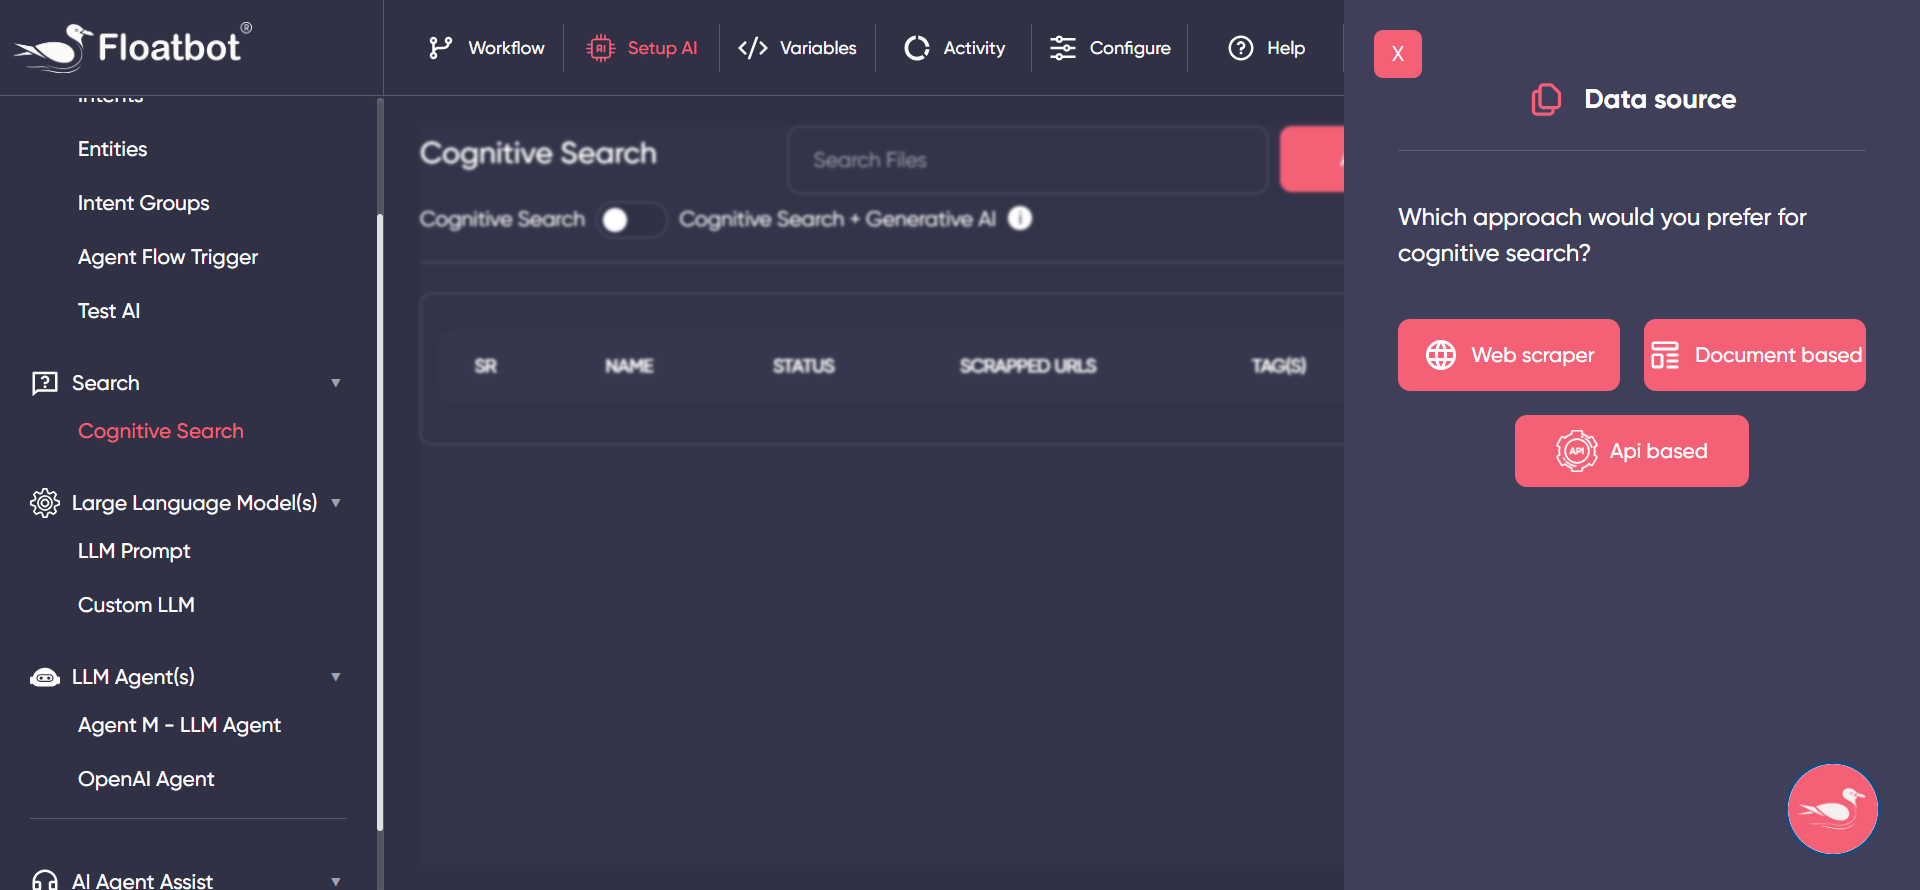Open the Setup AI menu
Screen dimensions: 1920x890
[642, 48]
